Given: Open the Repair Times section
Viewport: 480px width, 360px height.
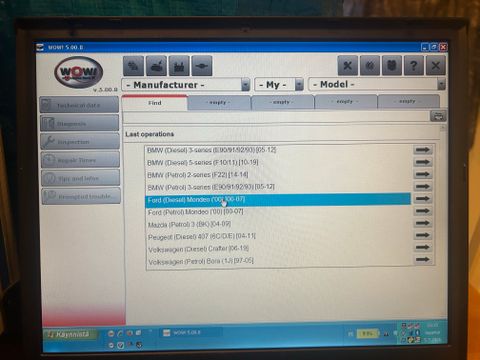Looking at the screenshot, I should click(80, 160).
